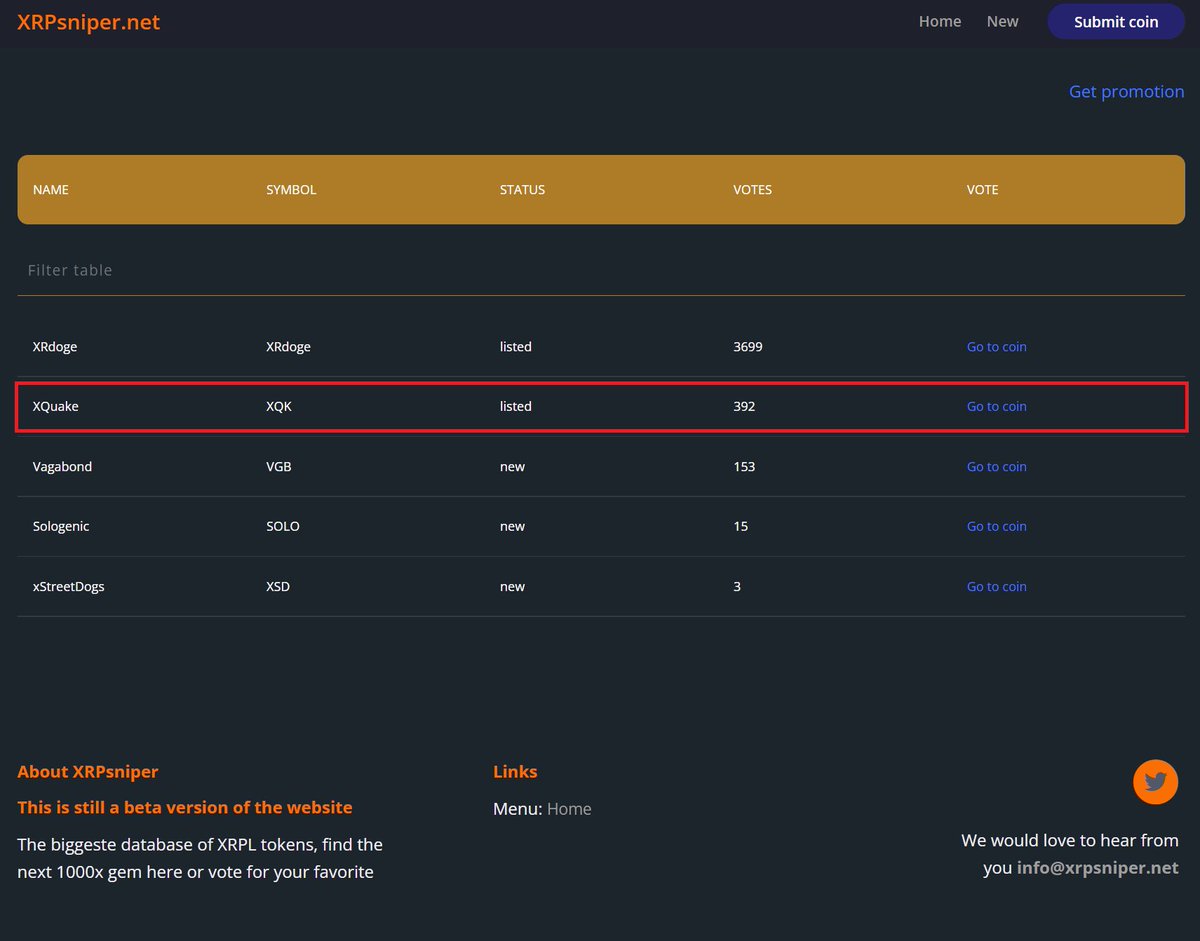Sort by the VOTES column header
The image size is (1200, 941).
752,189
